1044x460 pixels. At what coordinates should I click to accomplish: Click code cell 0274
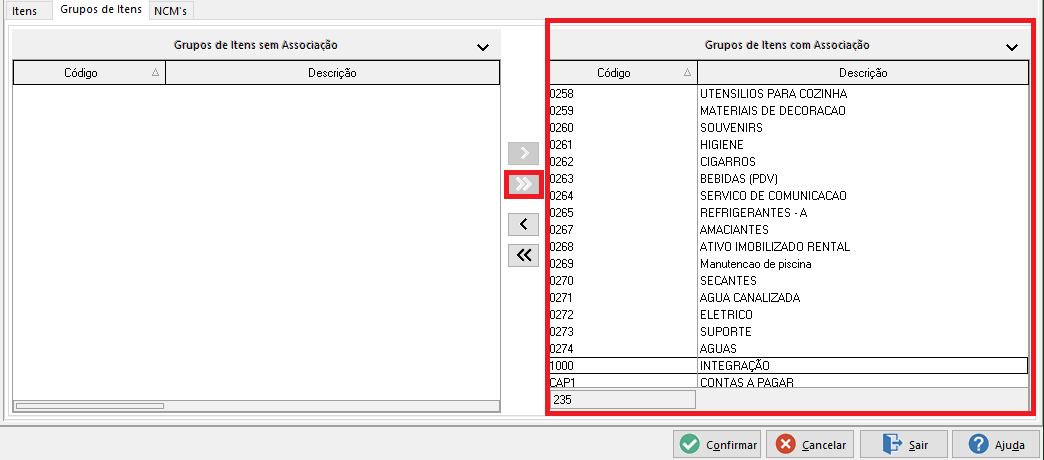623,348
